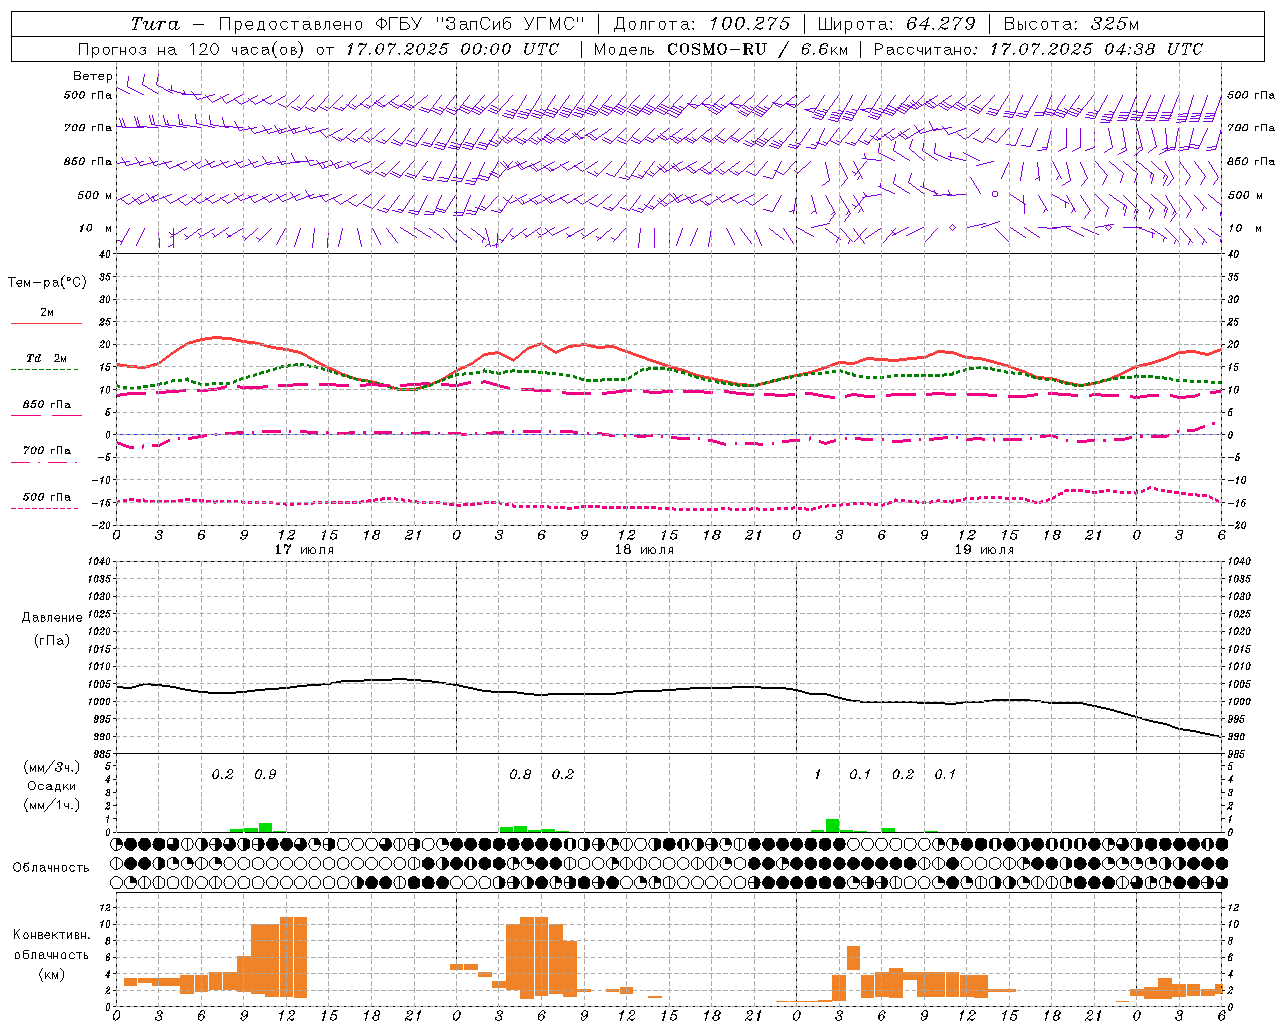This screenshot has width=1280, height=1024.
Task: Click the "0.8" precipitation amount value
Action: pos(520,774)
